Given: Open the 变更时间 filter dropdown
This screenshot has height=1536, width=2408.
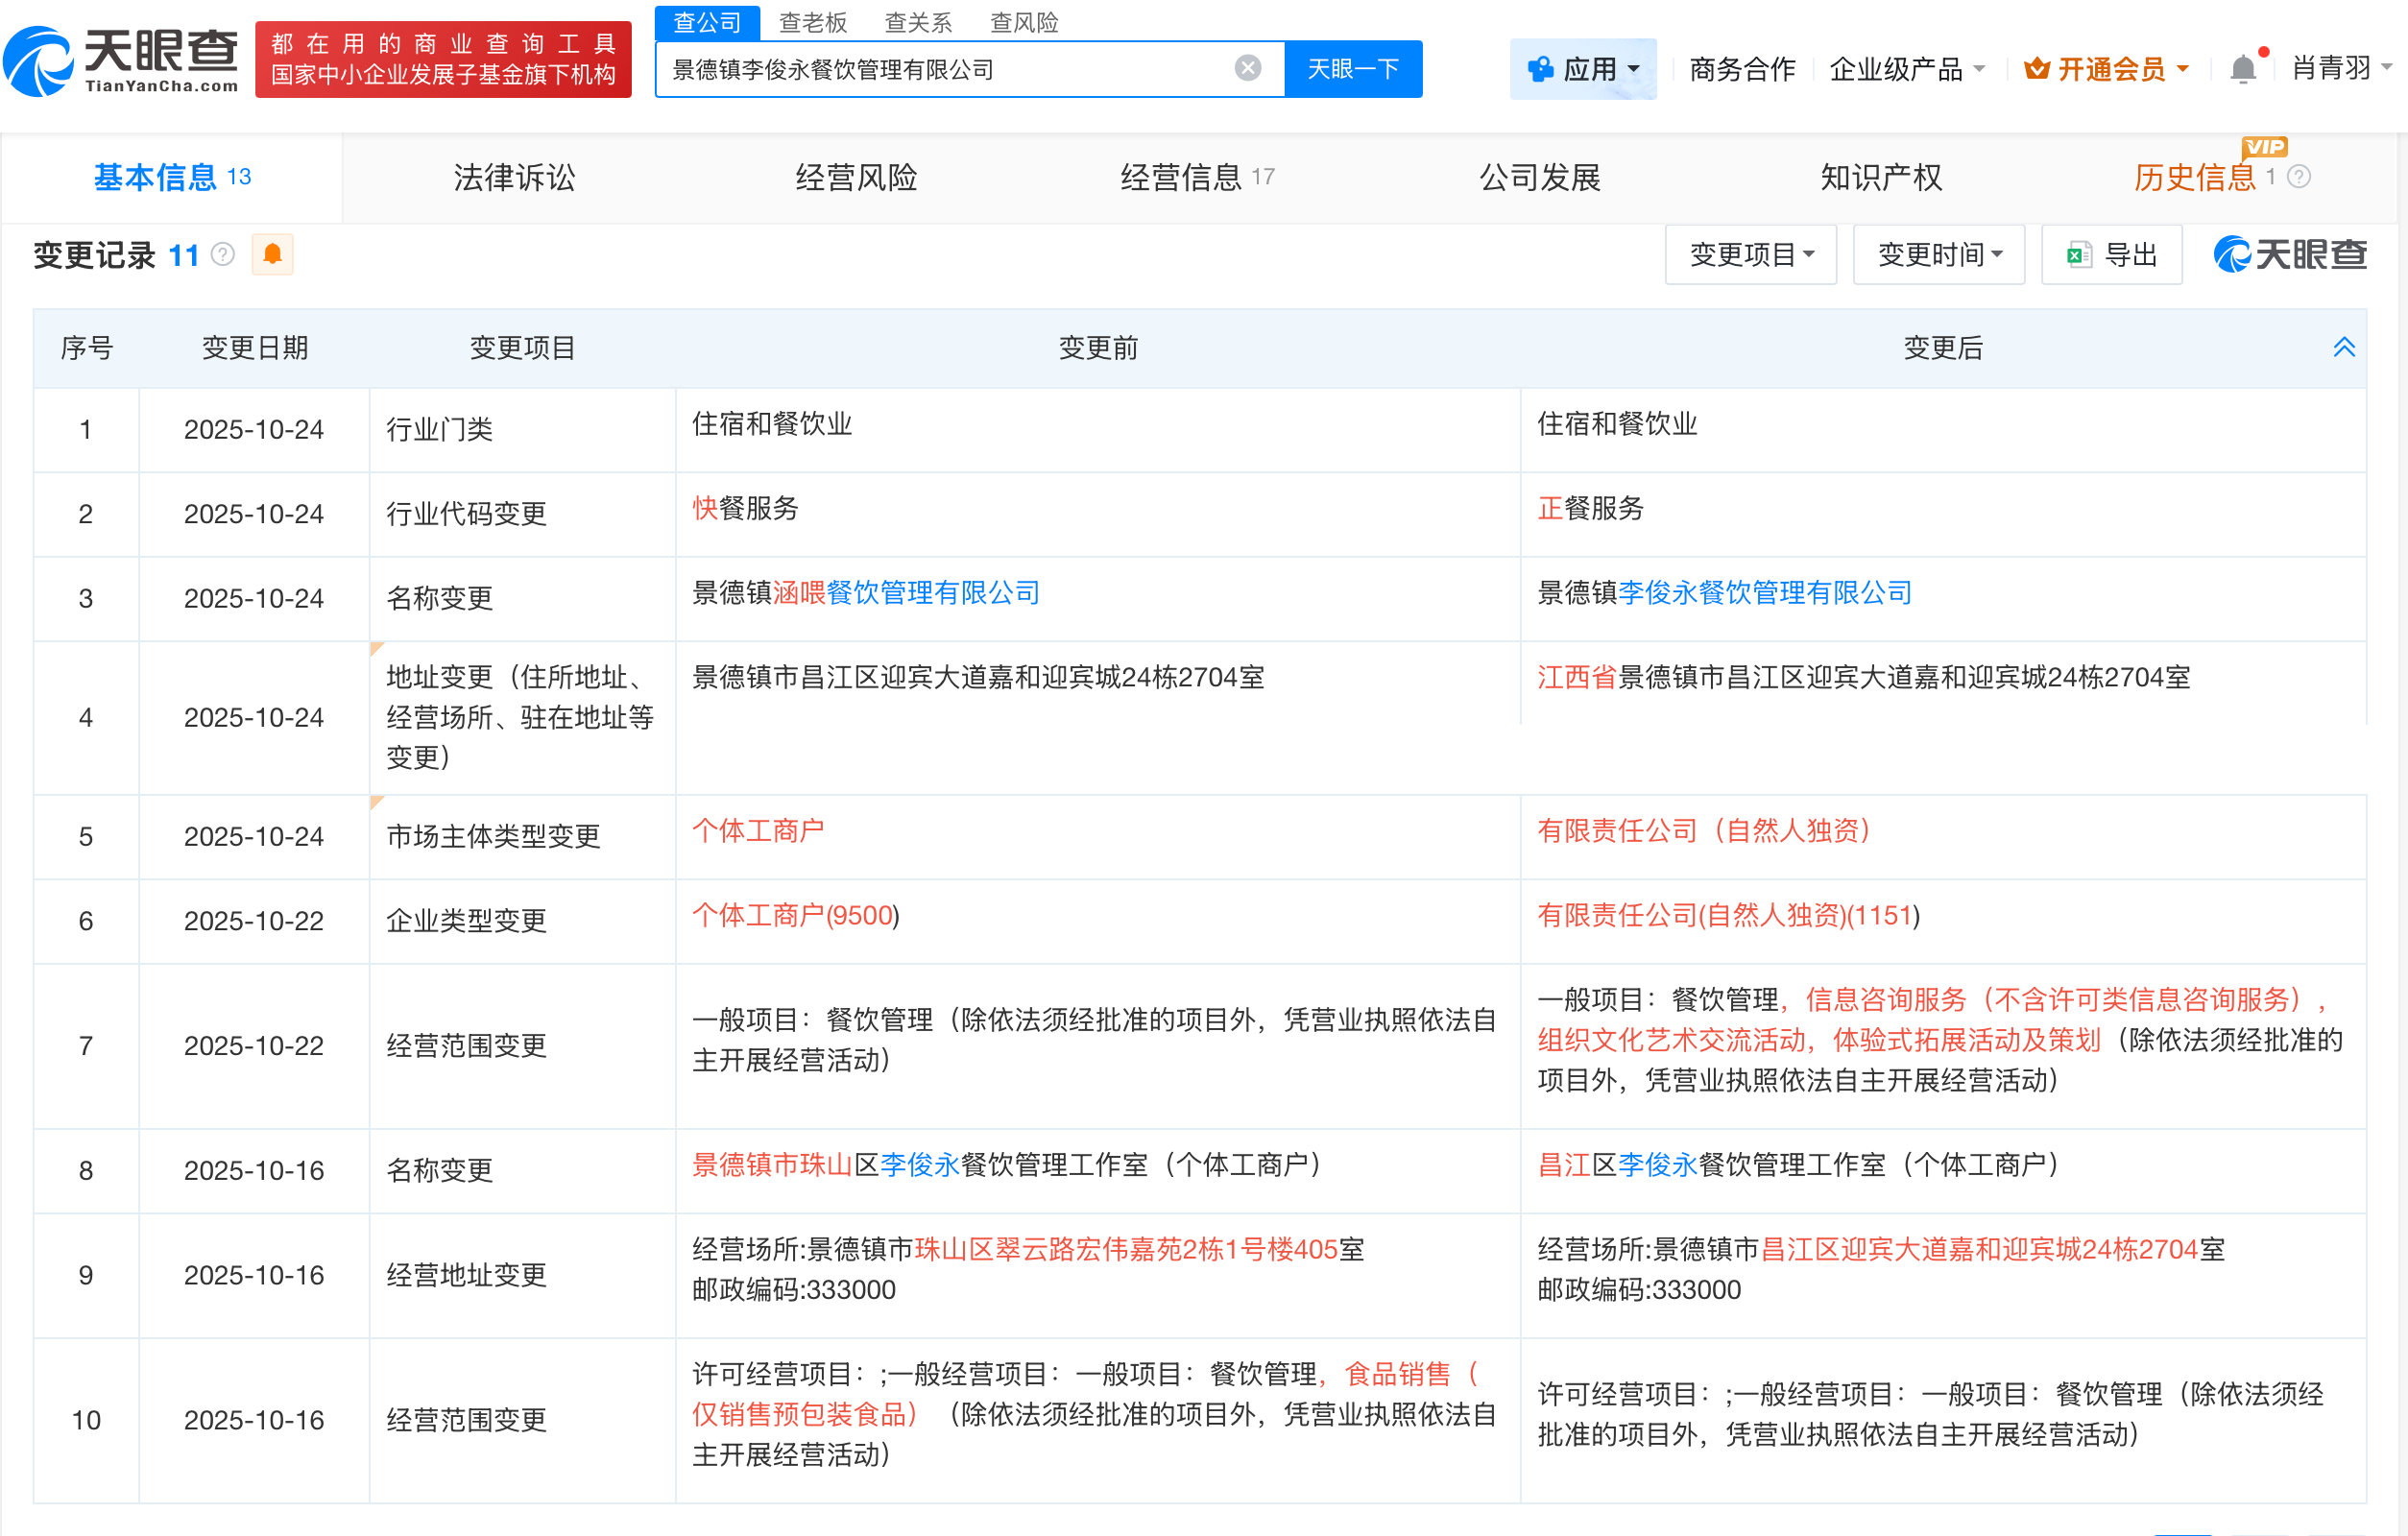Looking at the screenshot, I should tap(1938, 255).
